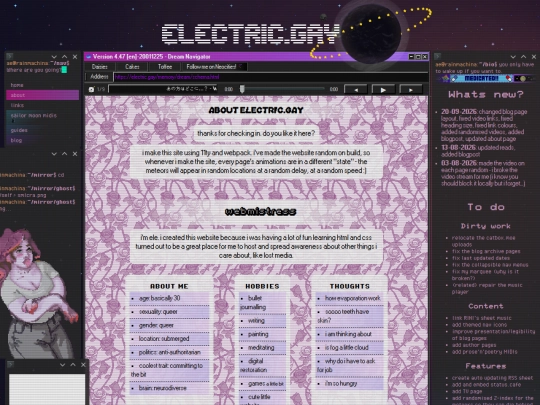Click the Dream Navigator title bar logo icon

click(89, 57)
